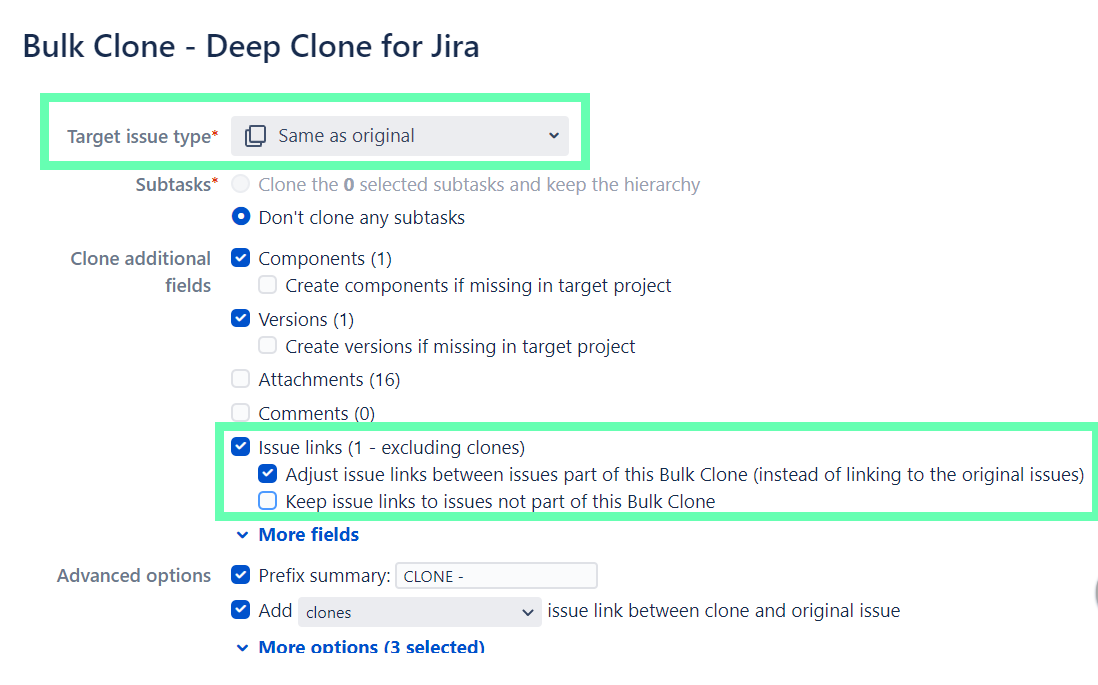Uncheck Components (1)

click(239, 257)
